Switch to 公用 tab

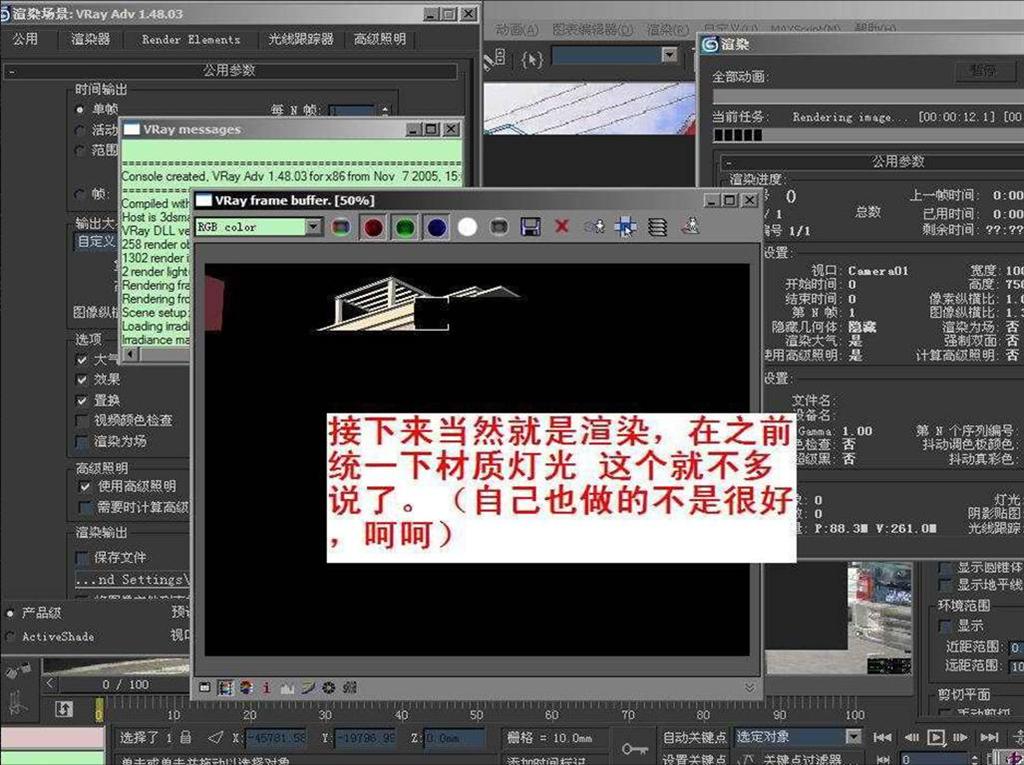[25, 39]
